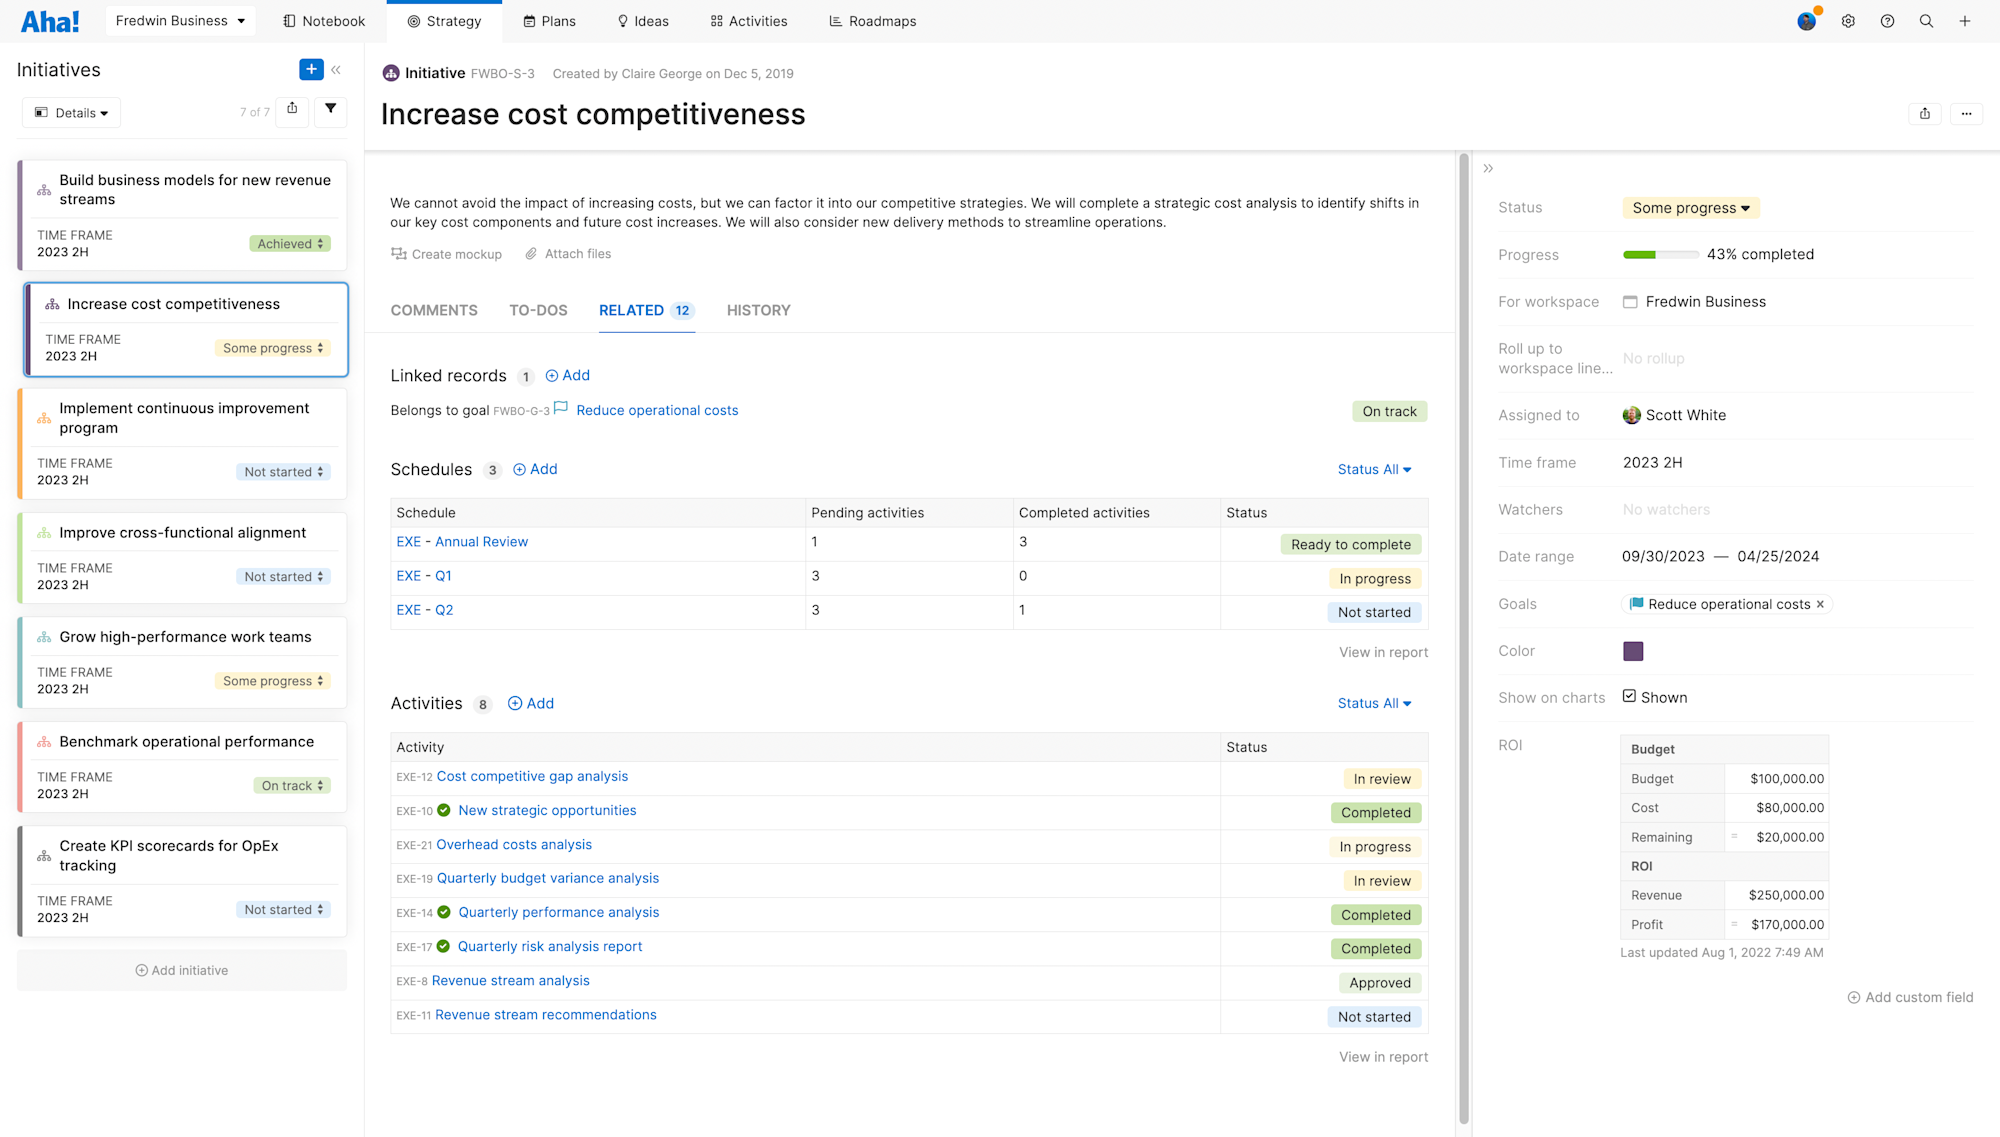Open the Cost competitive gap analysis activity

coord(532,776)
